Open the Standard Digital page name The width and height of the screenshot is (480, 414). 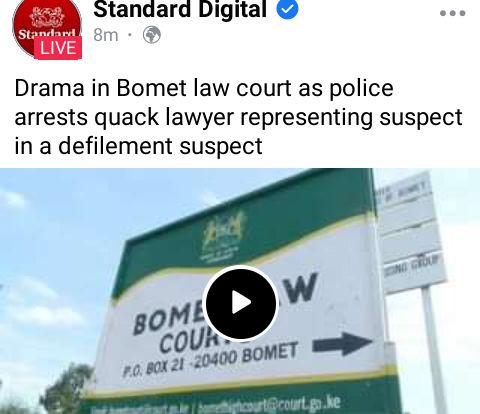[x=180, y=9]
